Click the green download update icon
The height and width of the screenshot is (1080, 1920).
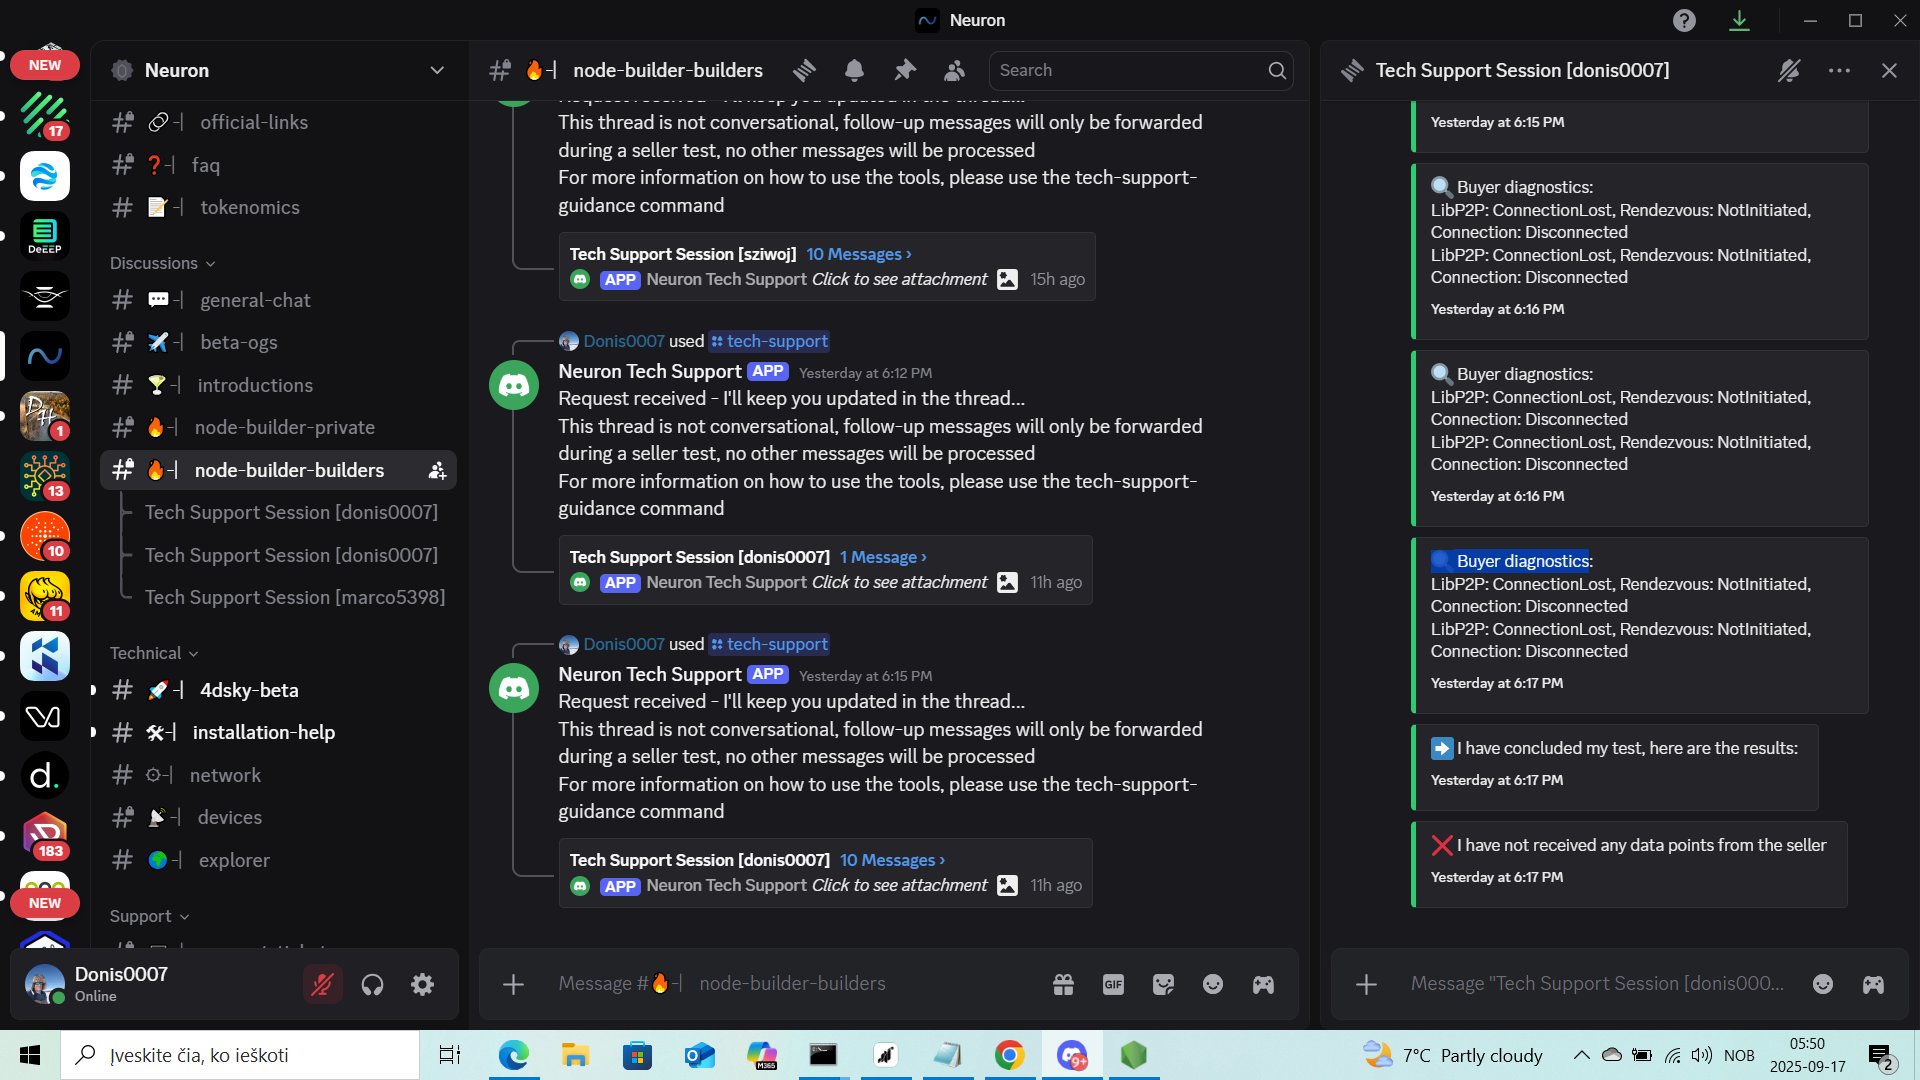coord(1739,20)
